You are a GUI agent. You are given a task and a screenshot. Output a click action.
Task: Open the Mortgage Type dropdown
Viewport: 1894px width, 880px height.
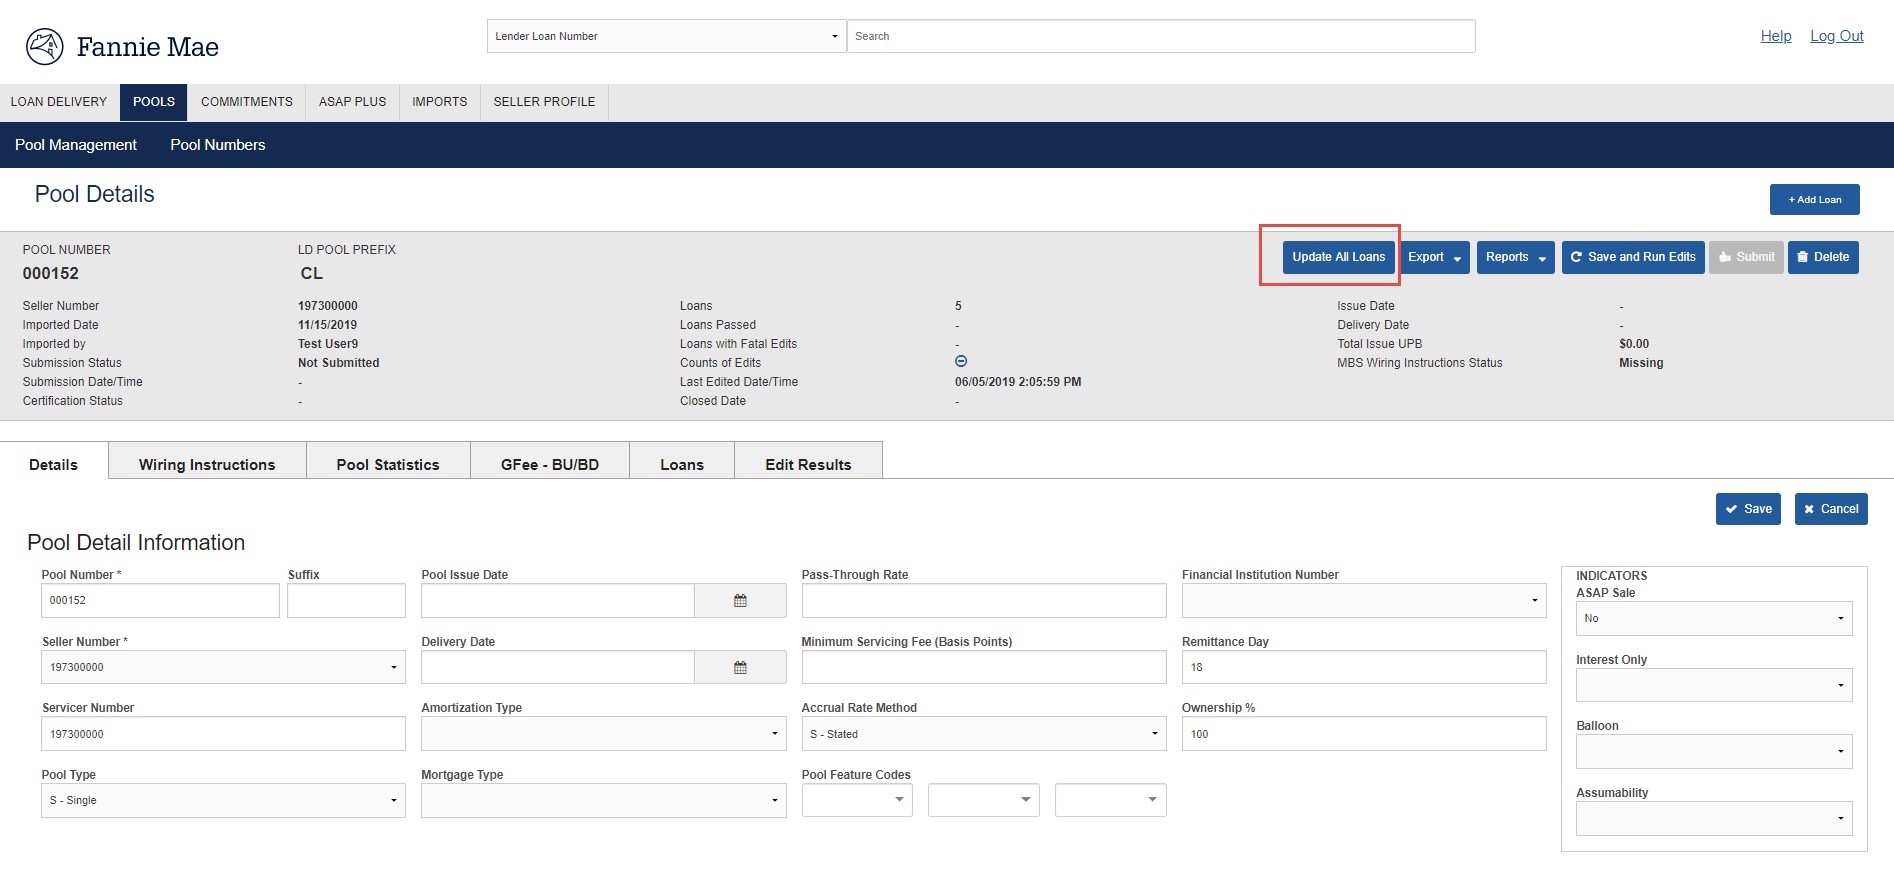click(603, 801)
